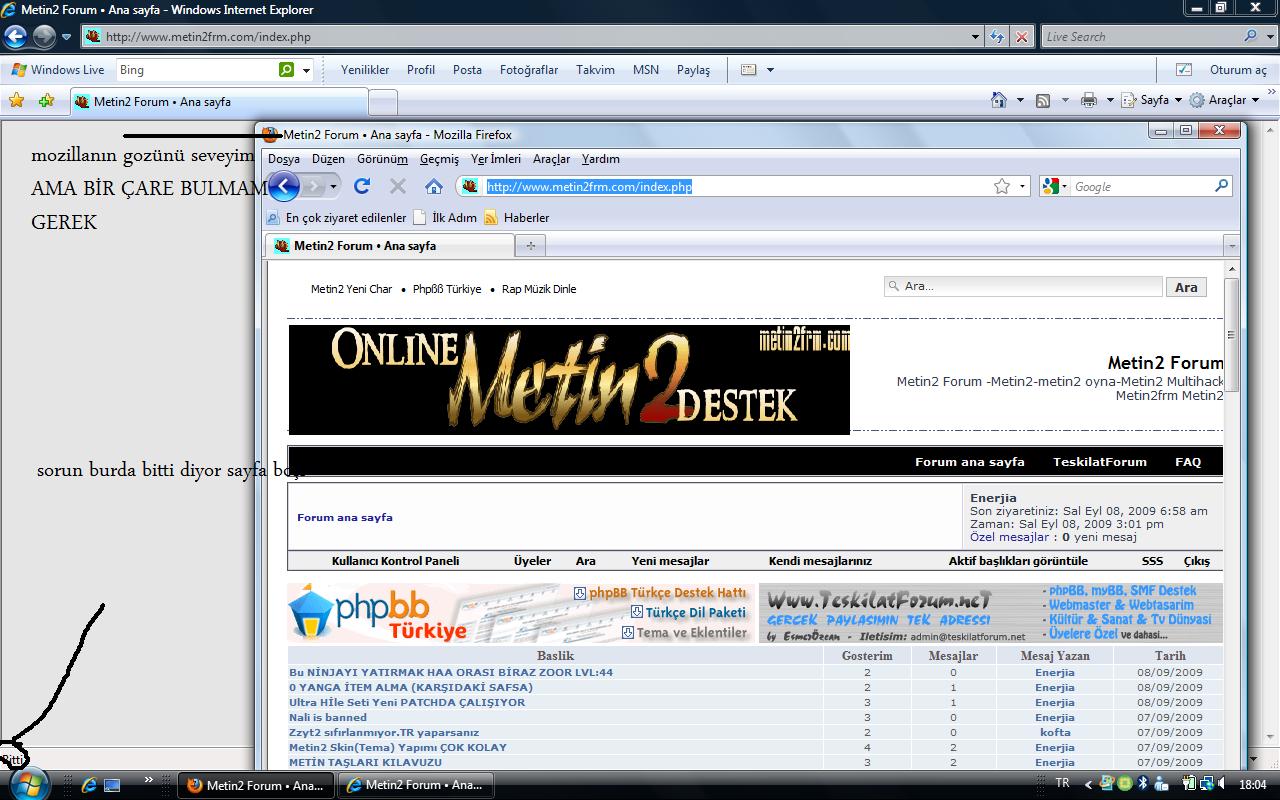Open the Görünüm menu in Firefox
Viewport: 1280px width, 800px height.
pos(382,159)
